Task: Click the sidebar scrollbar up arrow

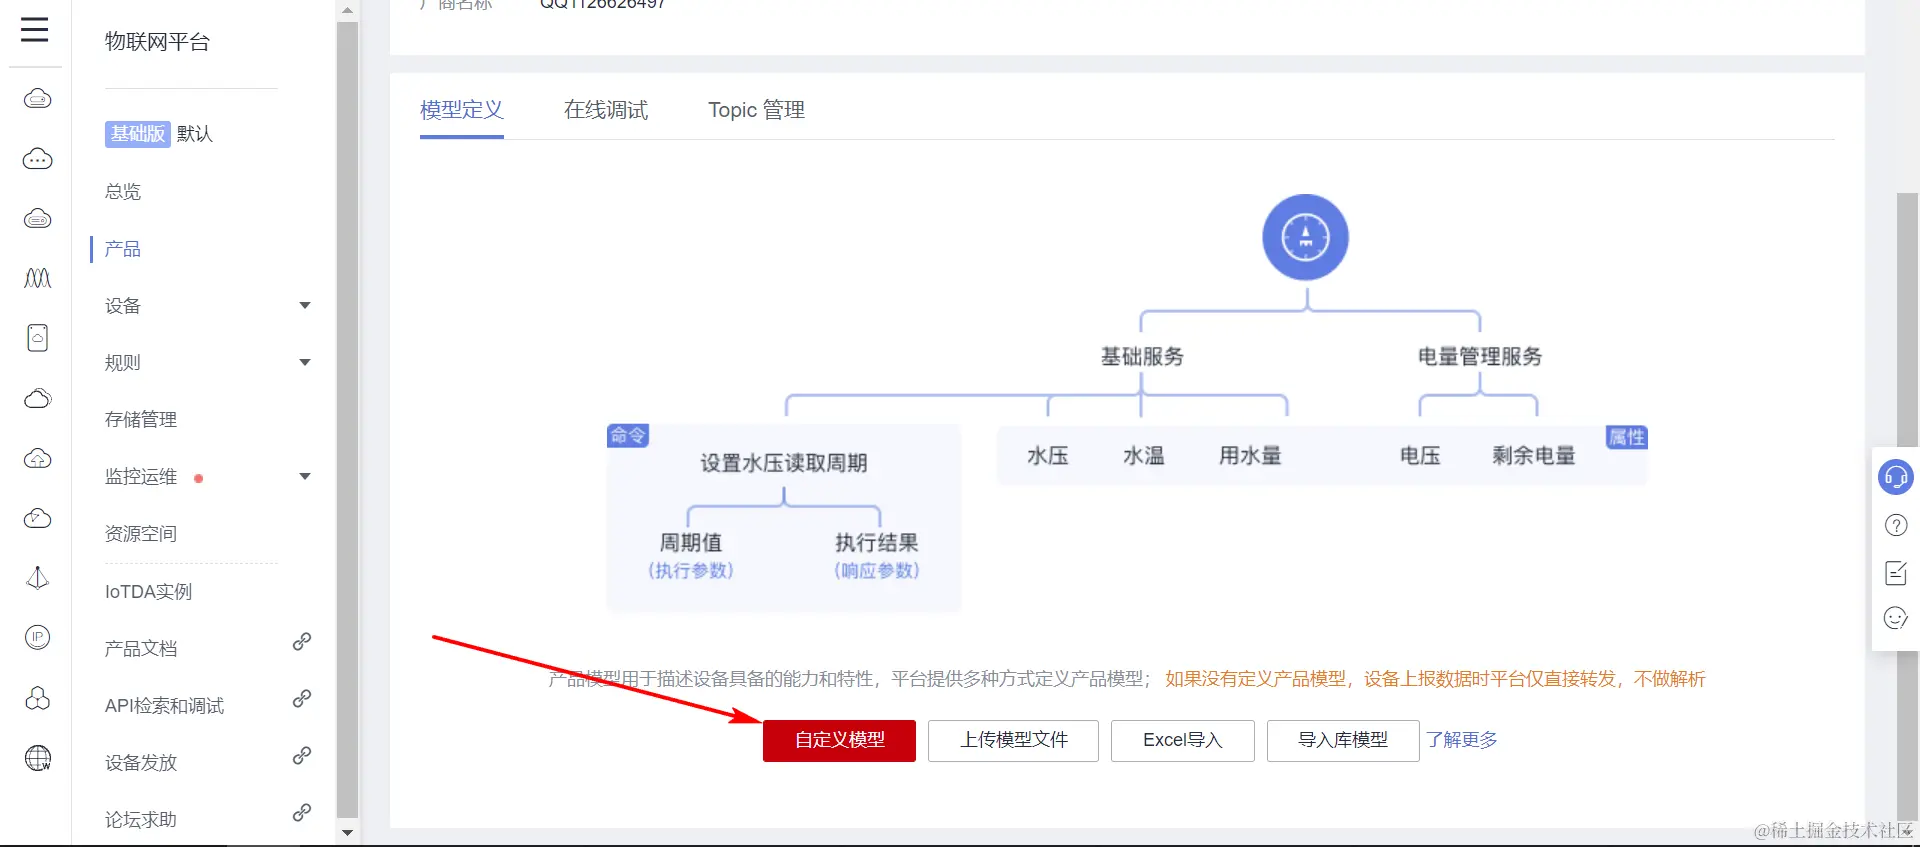Action: click(x=347, y=10)
